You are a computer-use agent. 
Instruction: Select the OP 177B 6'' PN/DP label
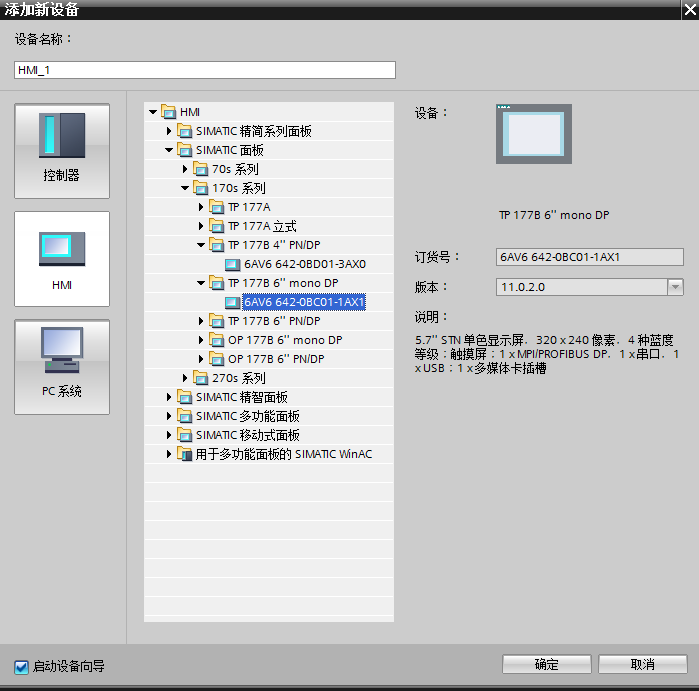(276, 359)
